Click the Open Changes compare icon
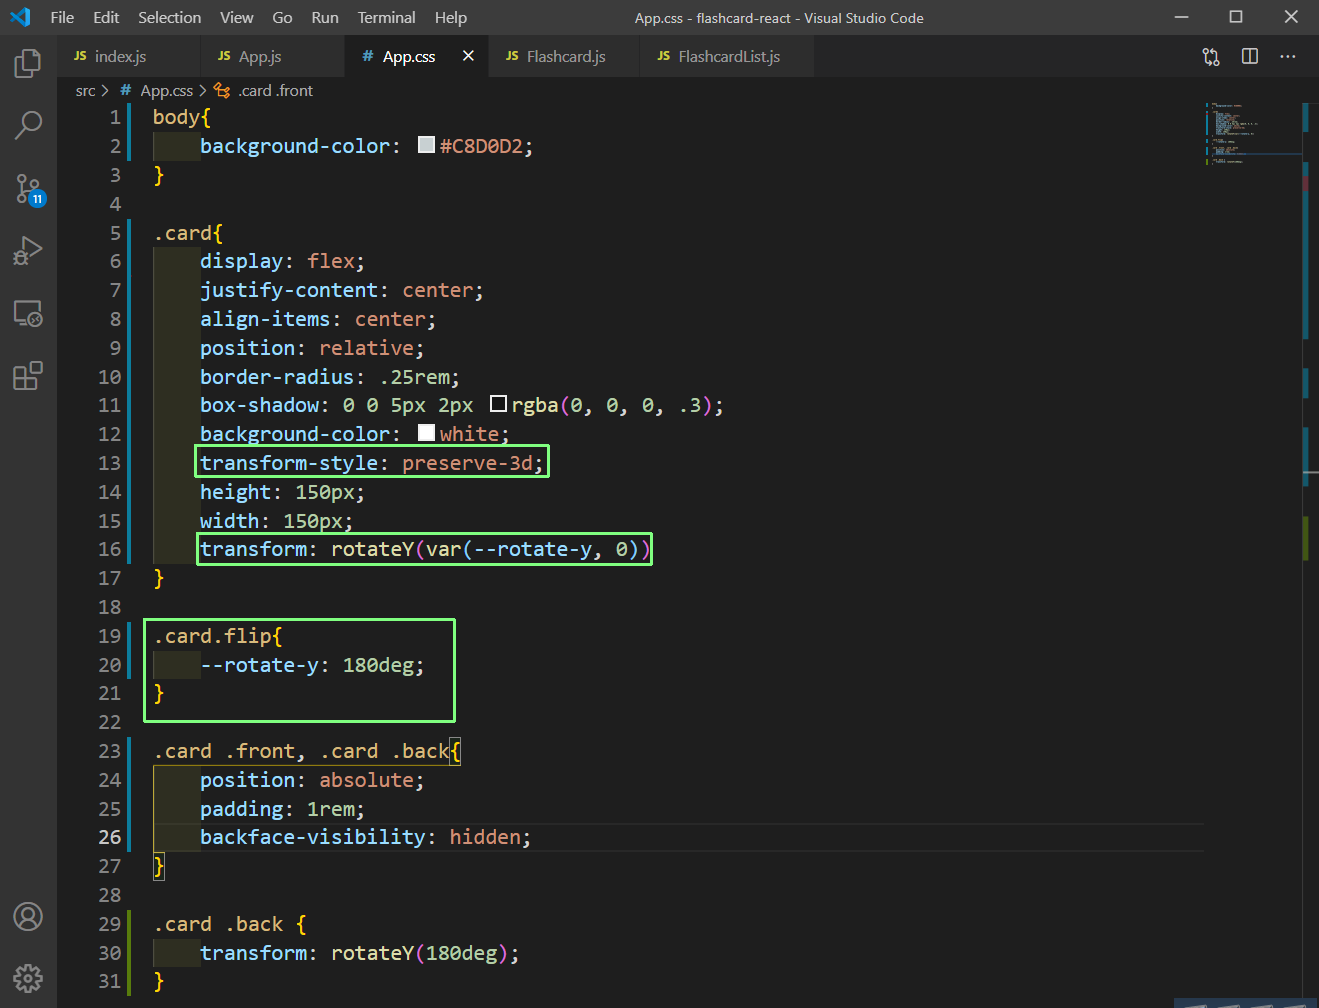The width and height of the screenshot is (1319, 1008). coord(1211,57)
